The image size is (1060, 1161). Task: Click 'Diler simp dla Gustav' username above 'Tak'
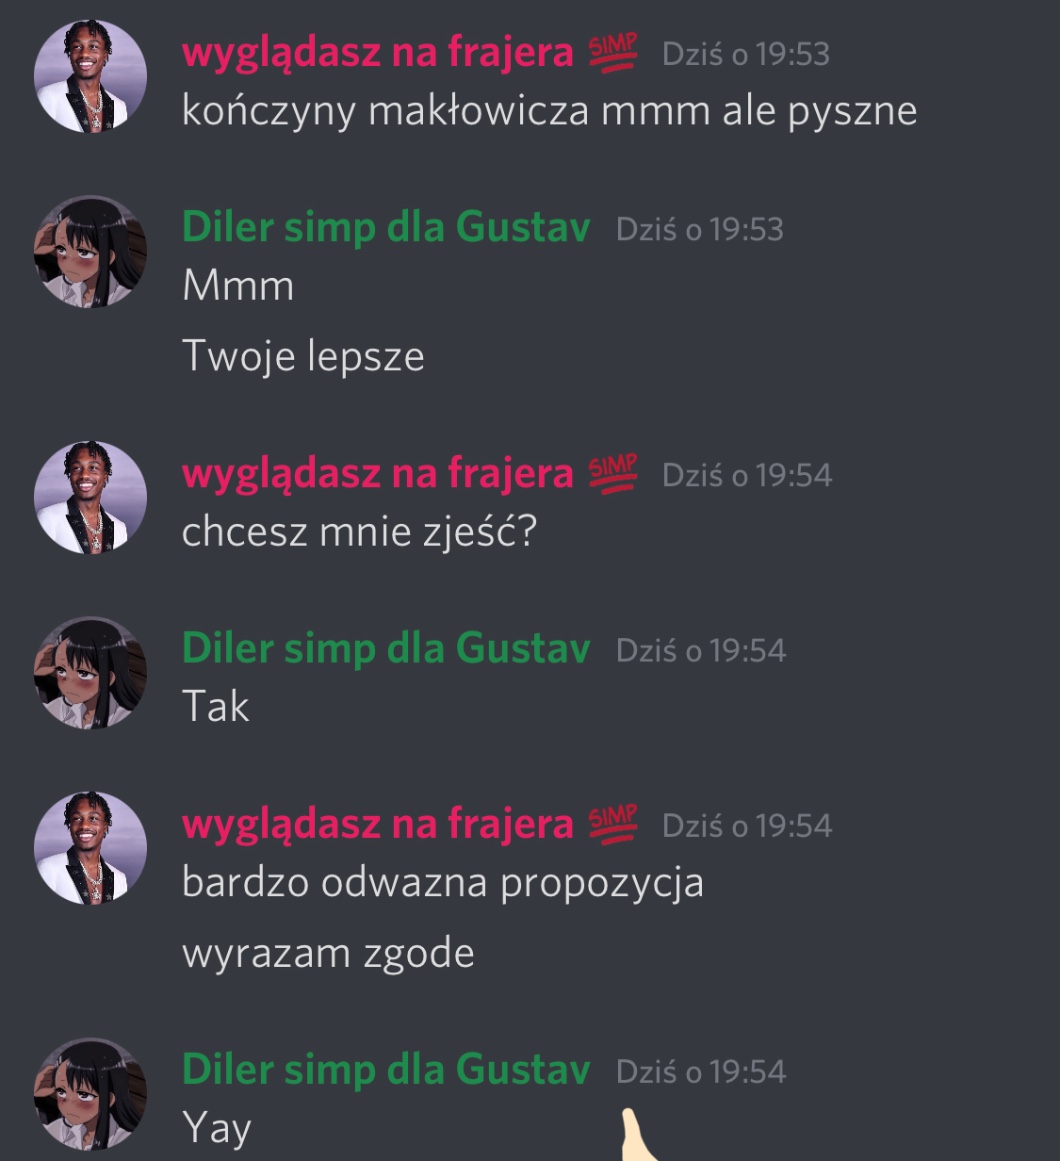[386, 649]
